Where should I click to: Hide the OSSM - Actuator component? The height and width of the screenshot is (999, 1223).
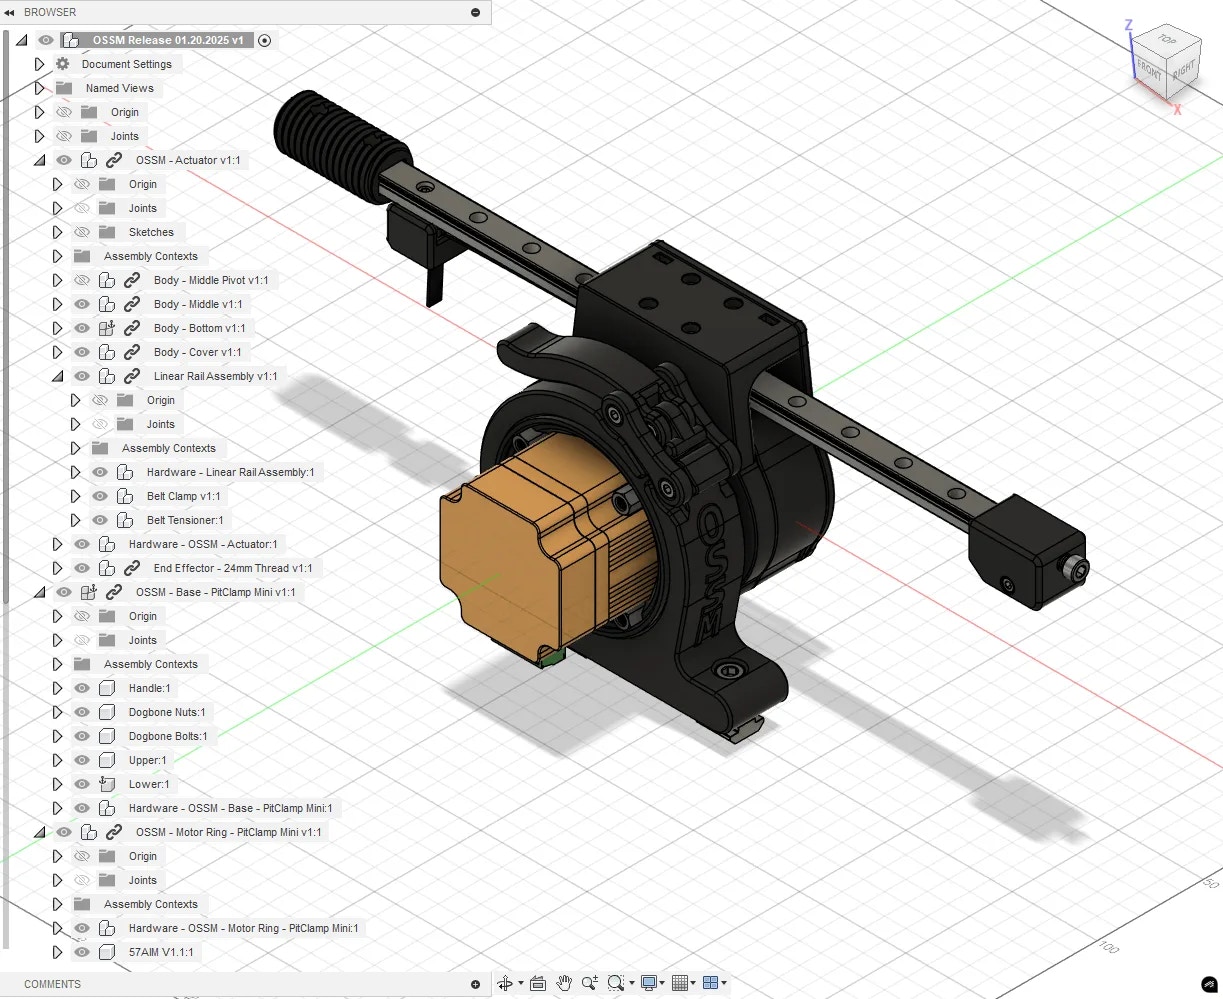[64, 160]
